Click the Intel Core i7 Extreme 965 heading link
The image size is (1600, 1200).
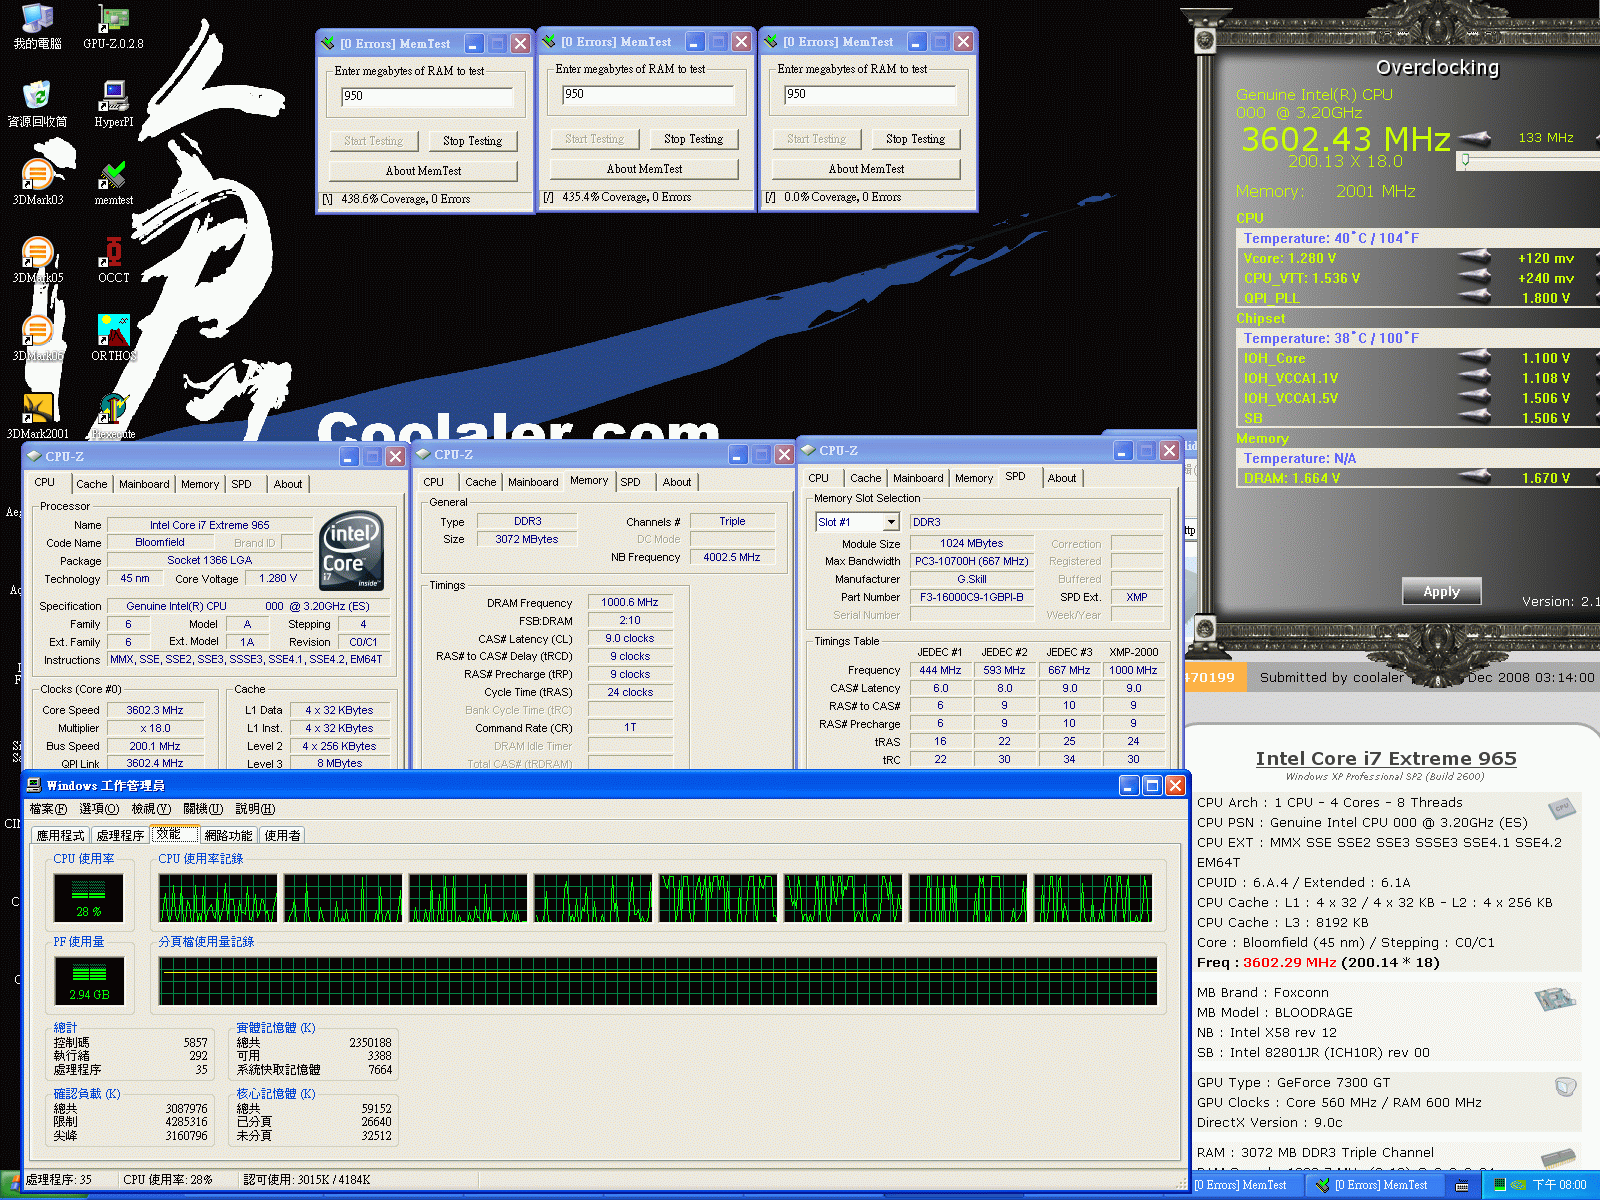[x=1386, y=759]
